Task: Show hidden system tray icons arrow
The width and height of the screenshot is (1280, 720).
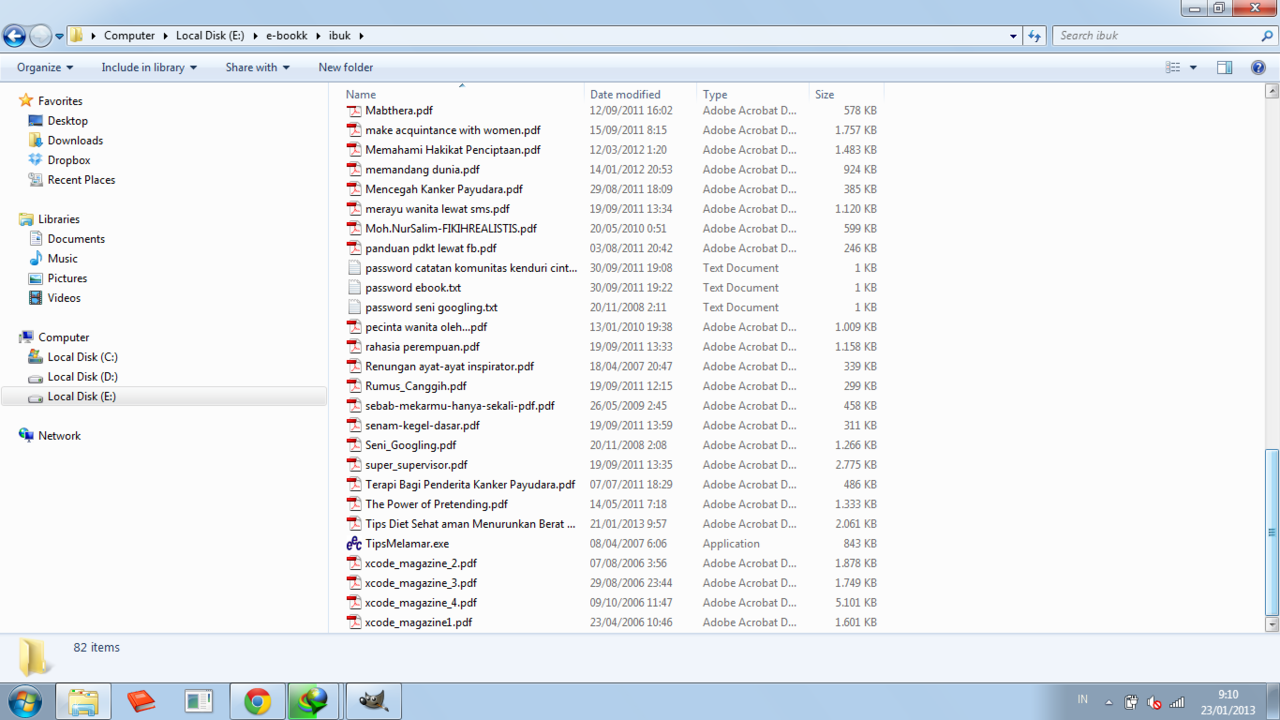Action: 1109,702
